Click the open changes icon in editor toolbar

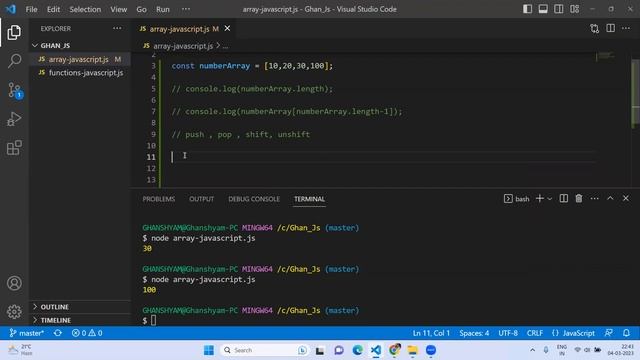[x=595, y=29]
